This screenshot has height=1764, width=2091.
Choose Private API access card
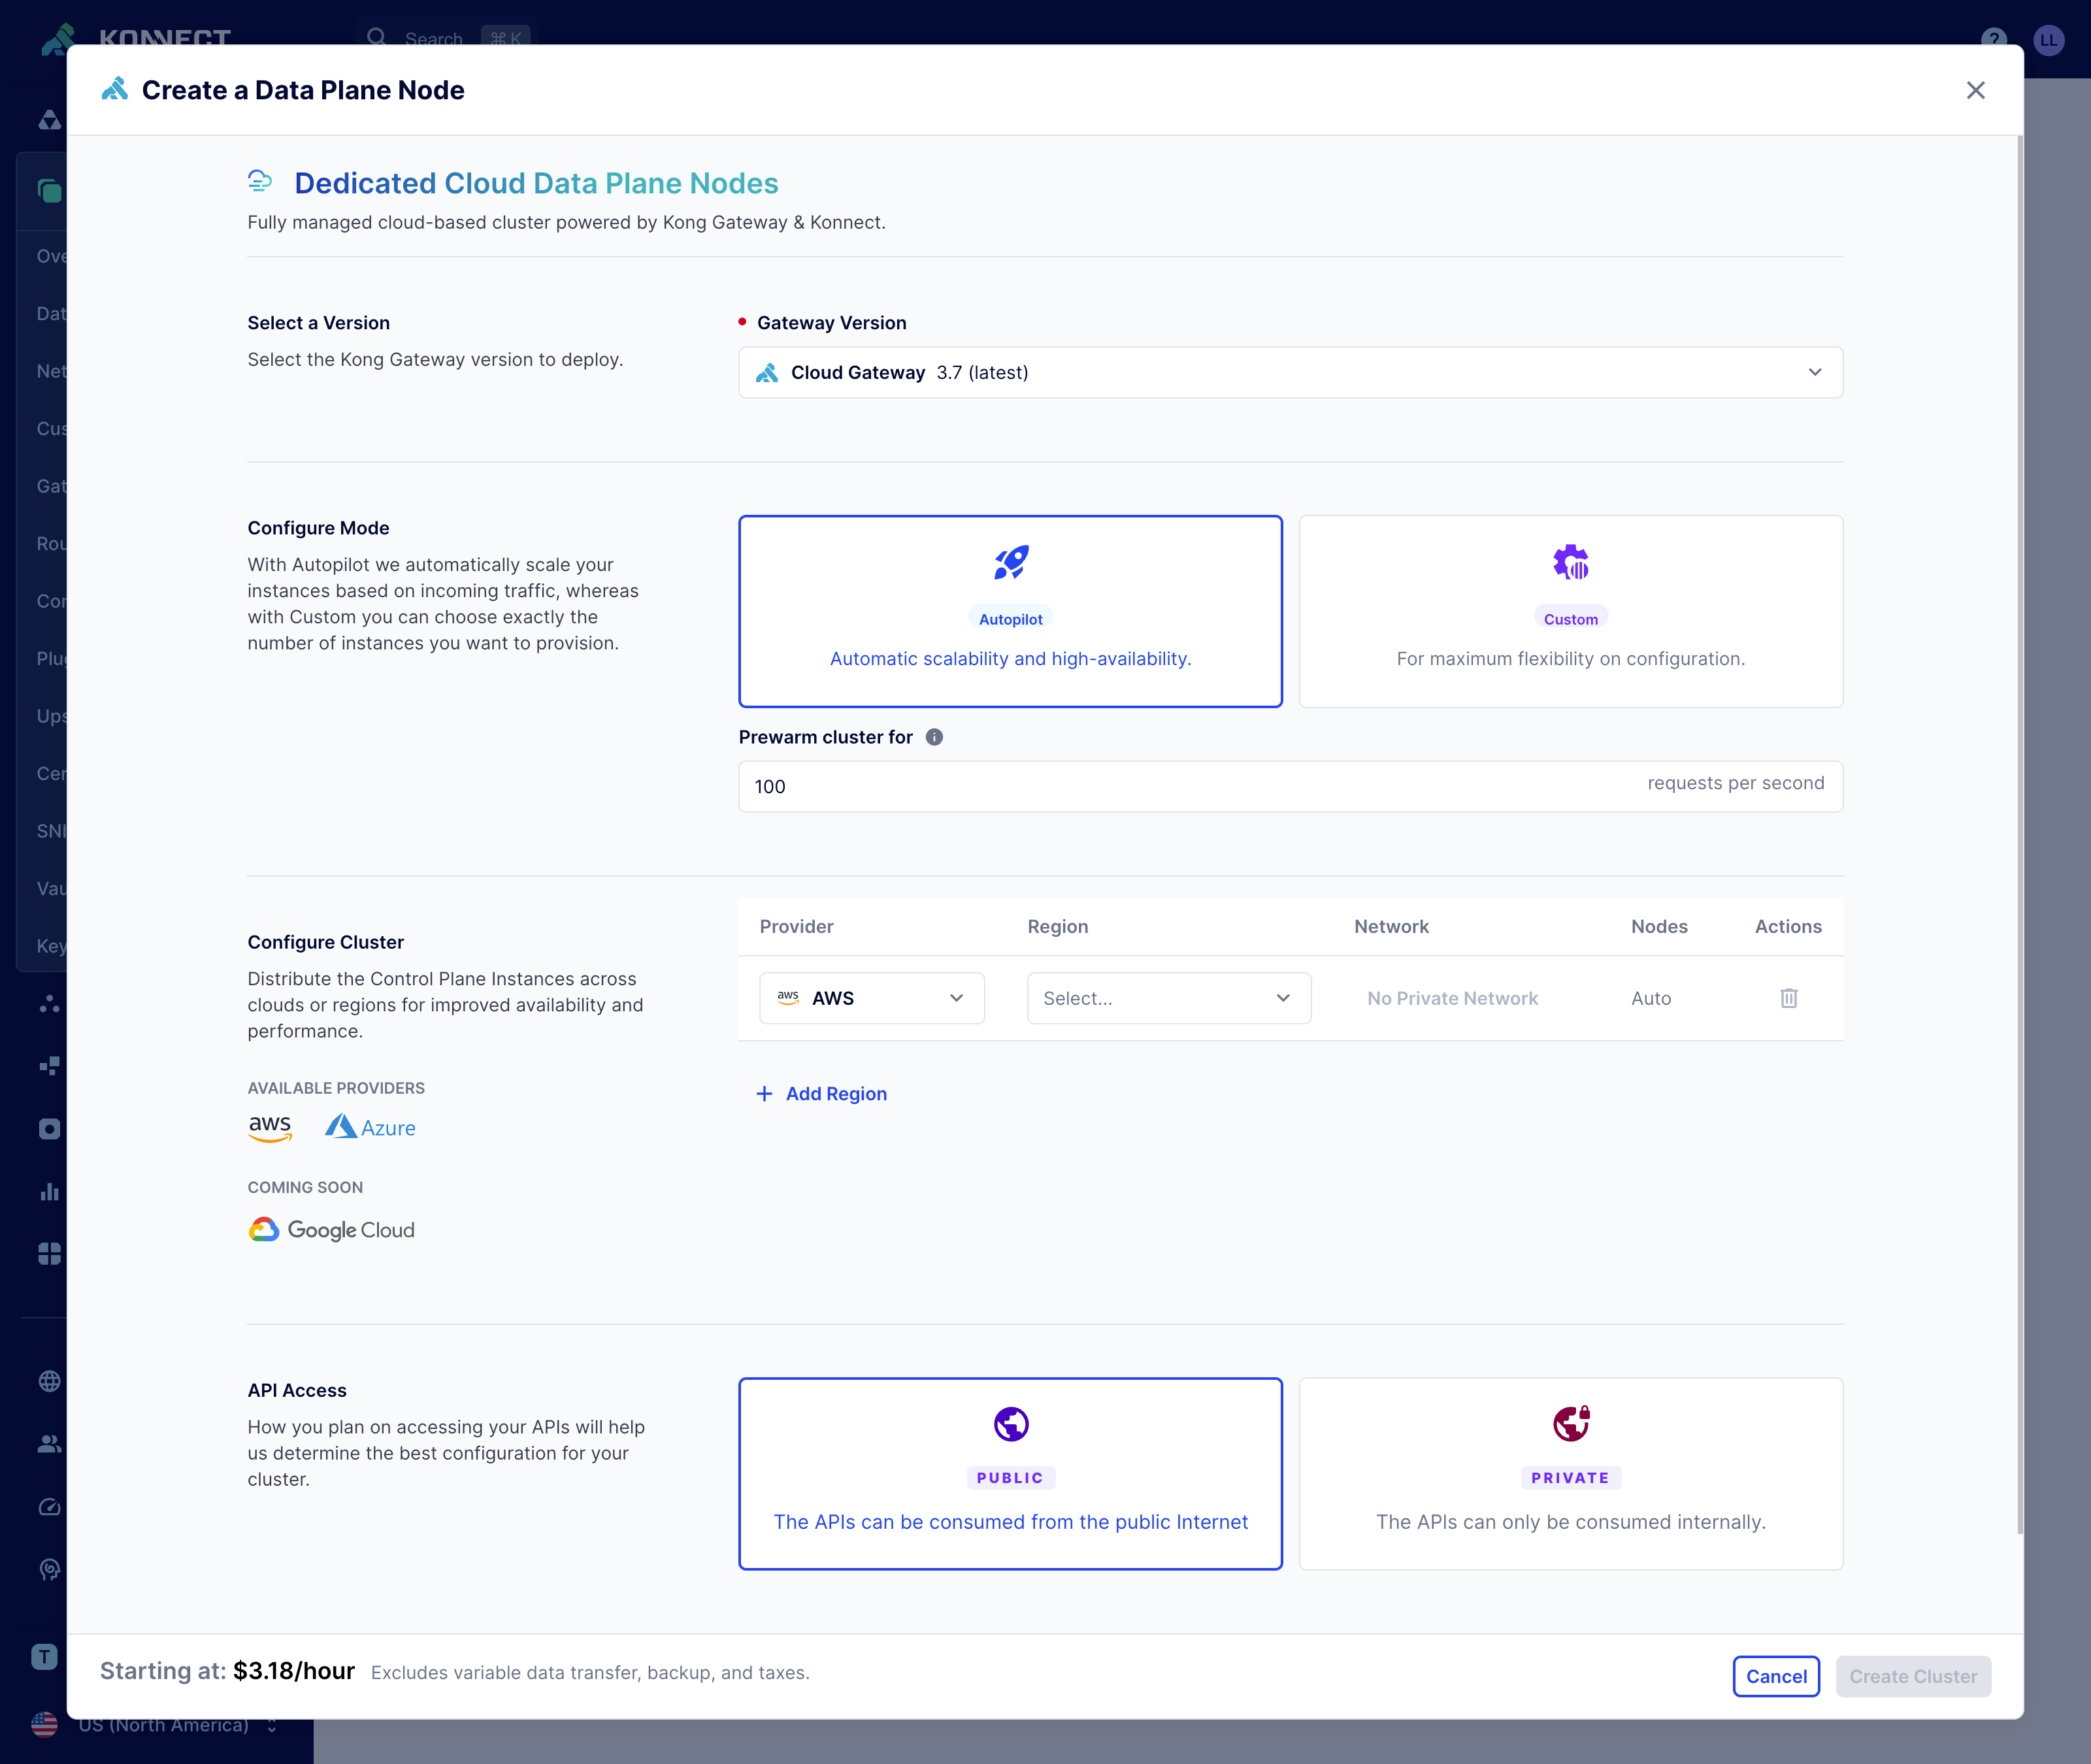tap(1570, 1474)
